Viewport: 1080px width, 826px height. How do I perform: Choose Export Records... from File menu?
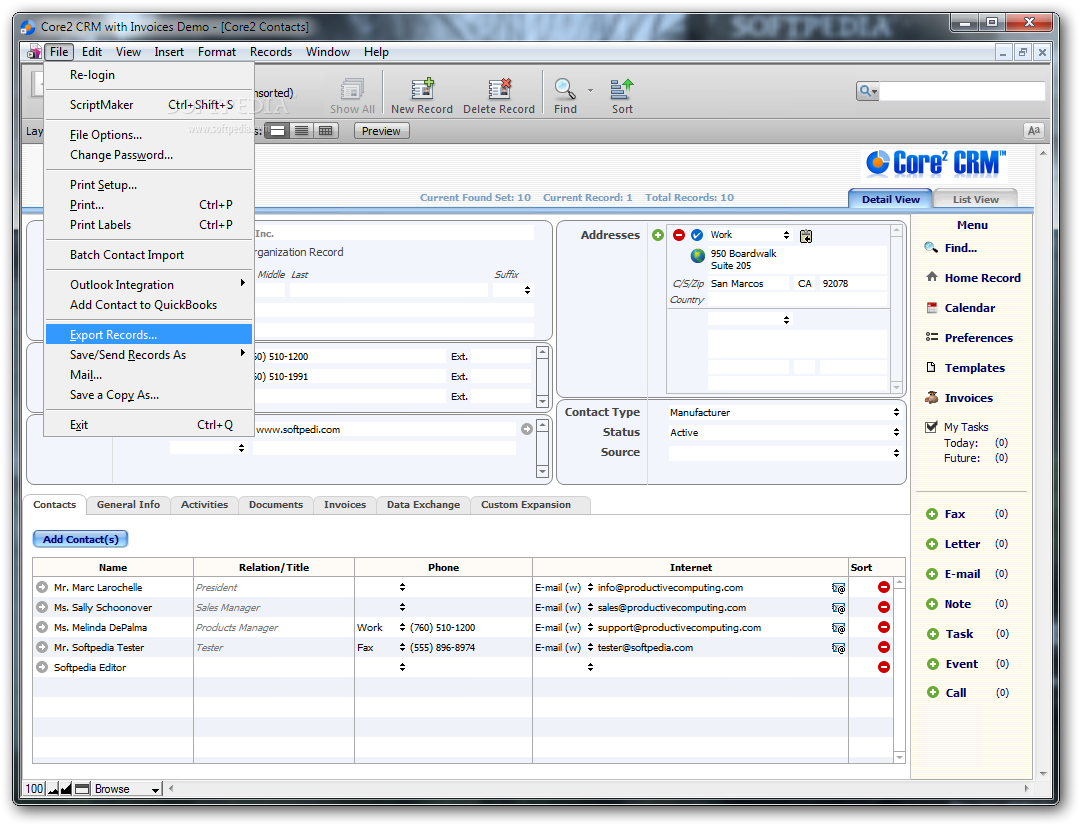click(x=149, y=335)
